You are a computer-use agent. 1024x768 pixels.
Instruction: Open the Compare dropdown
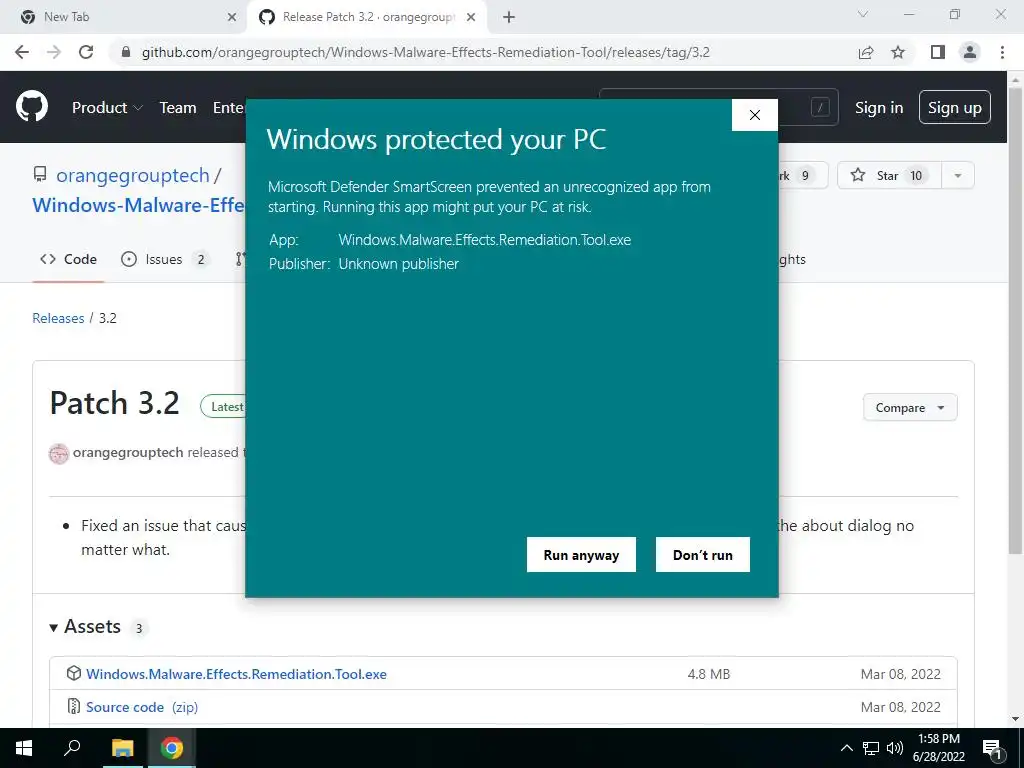pyautogui.click(x=910, y=408)
